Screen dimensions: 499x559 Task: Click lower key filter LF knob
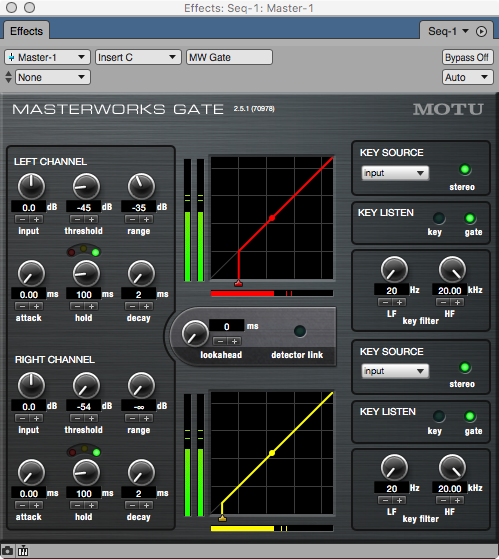pyautogui.click(x=394, y=468)
